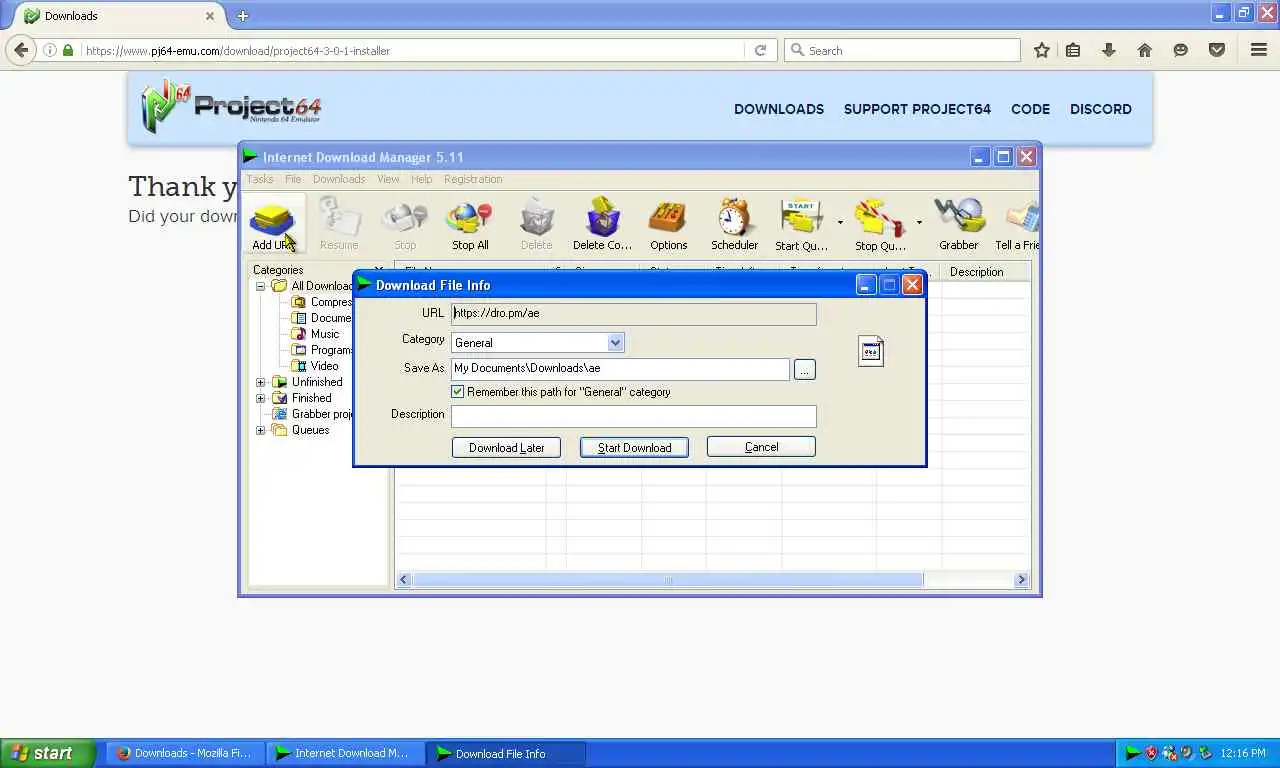Click the Start Download button

pos(634,447)
